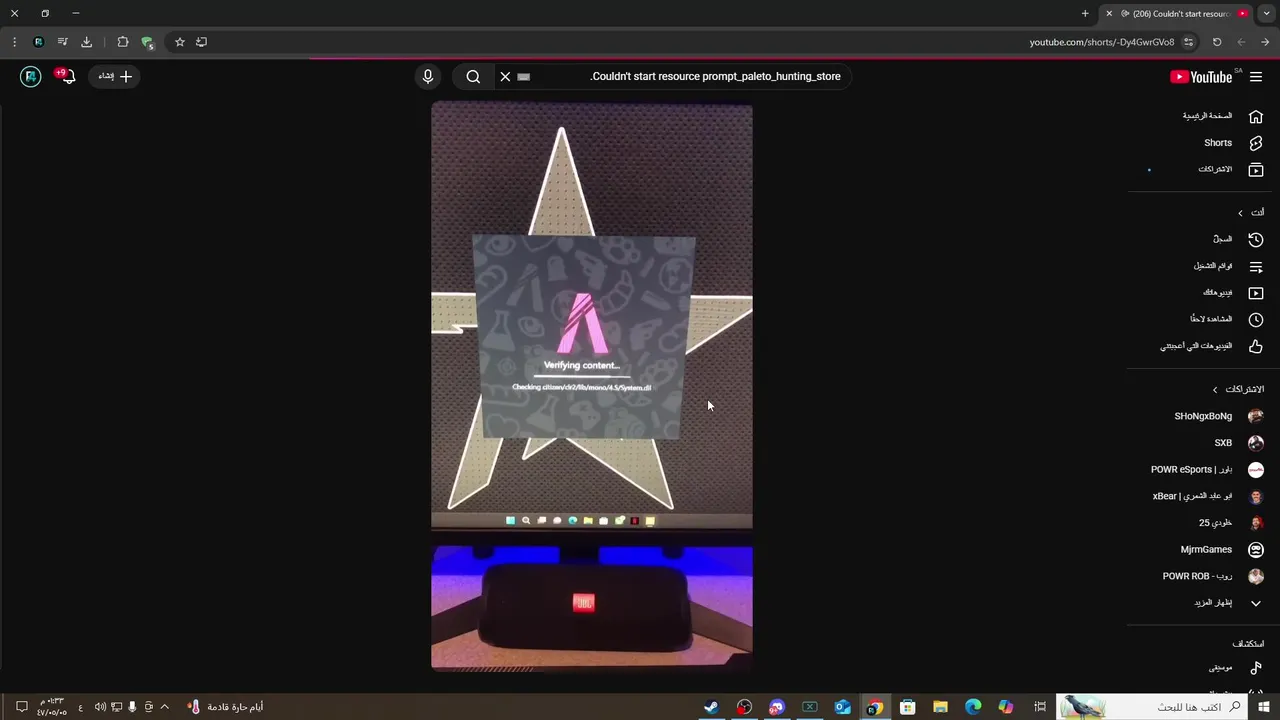Open the Windows Start menu
The image size is (1280, 720).
point(1264,707)
